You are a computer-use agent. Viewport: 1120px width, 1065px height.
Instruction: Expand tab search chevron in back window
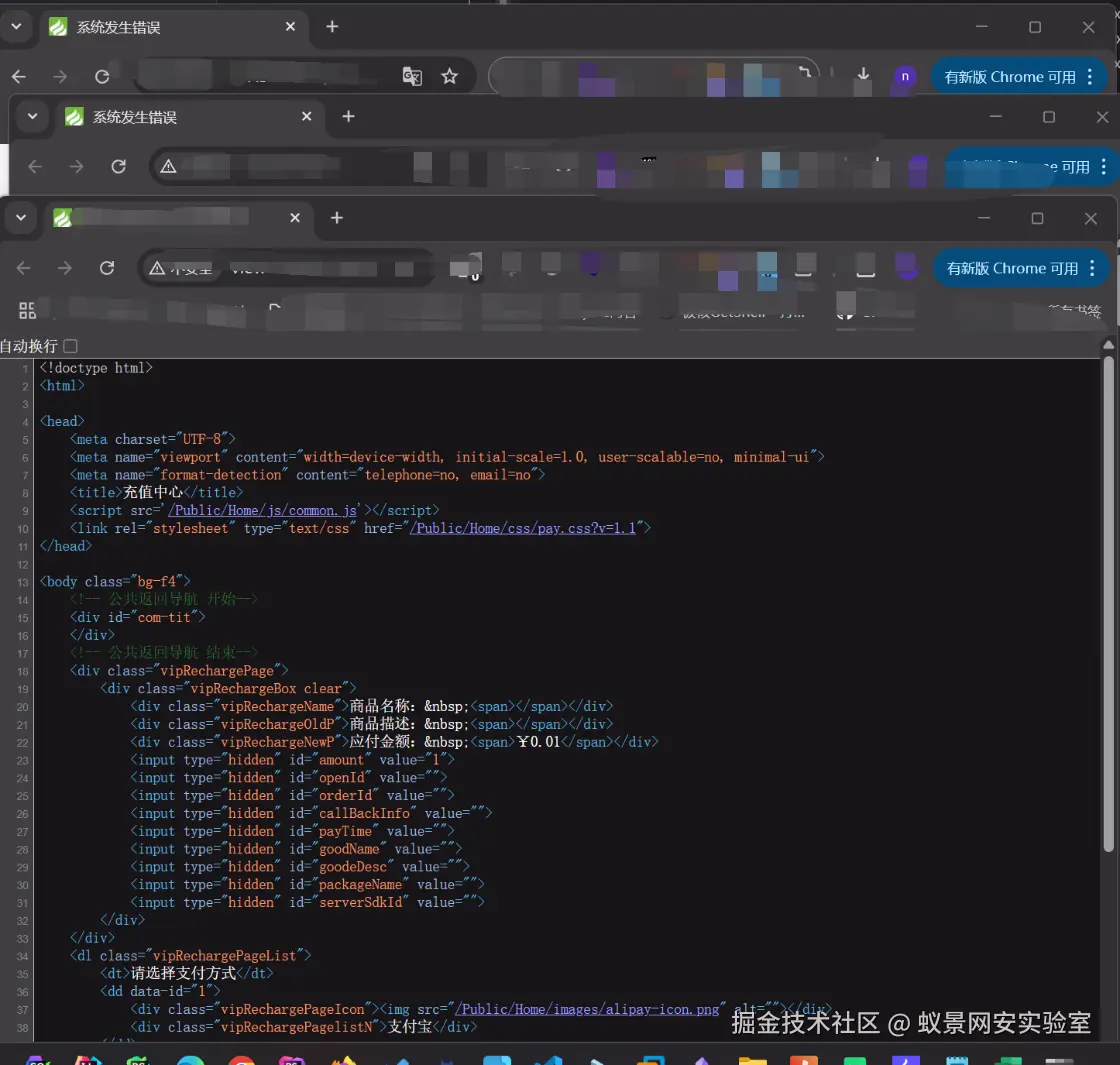click(16, 26)
